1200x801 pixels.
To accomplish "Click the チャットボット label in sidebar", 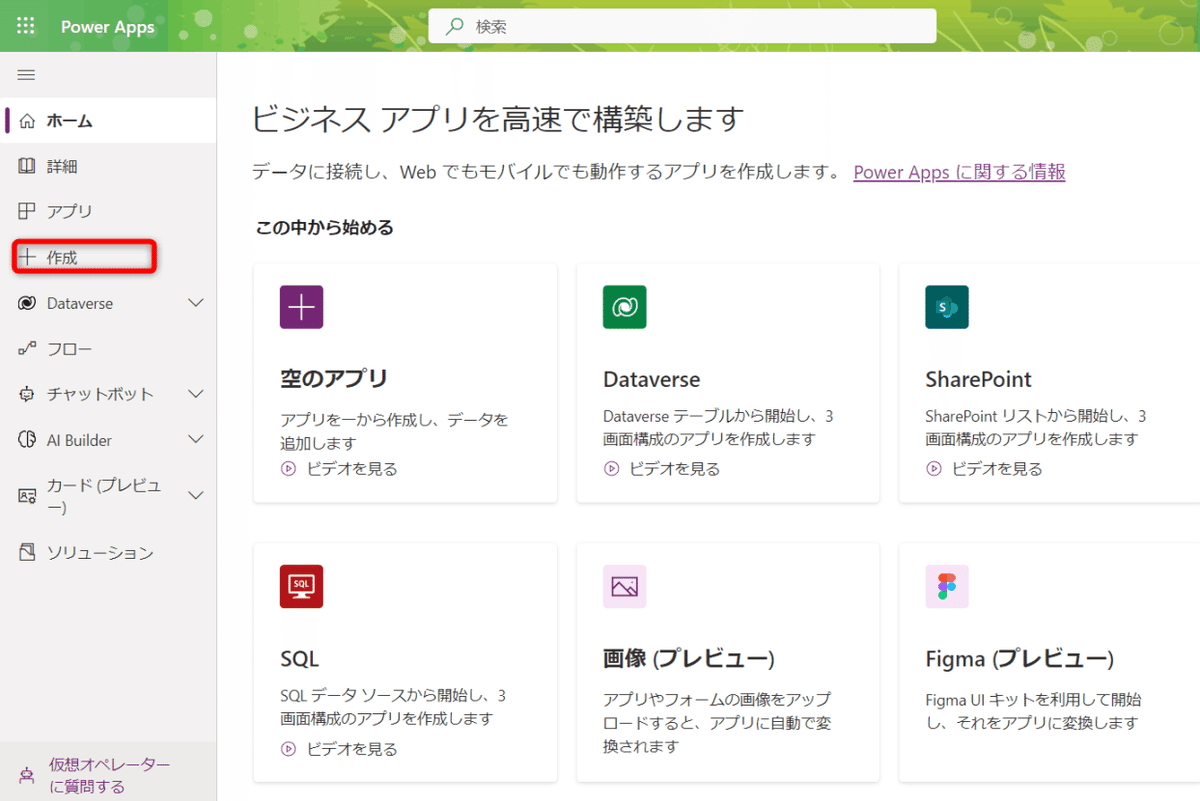I will pyautogui.click(x=100, y=394).
